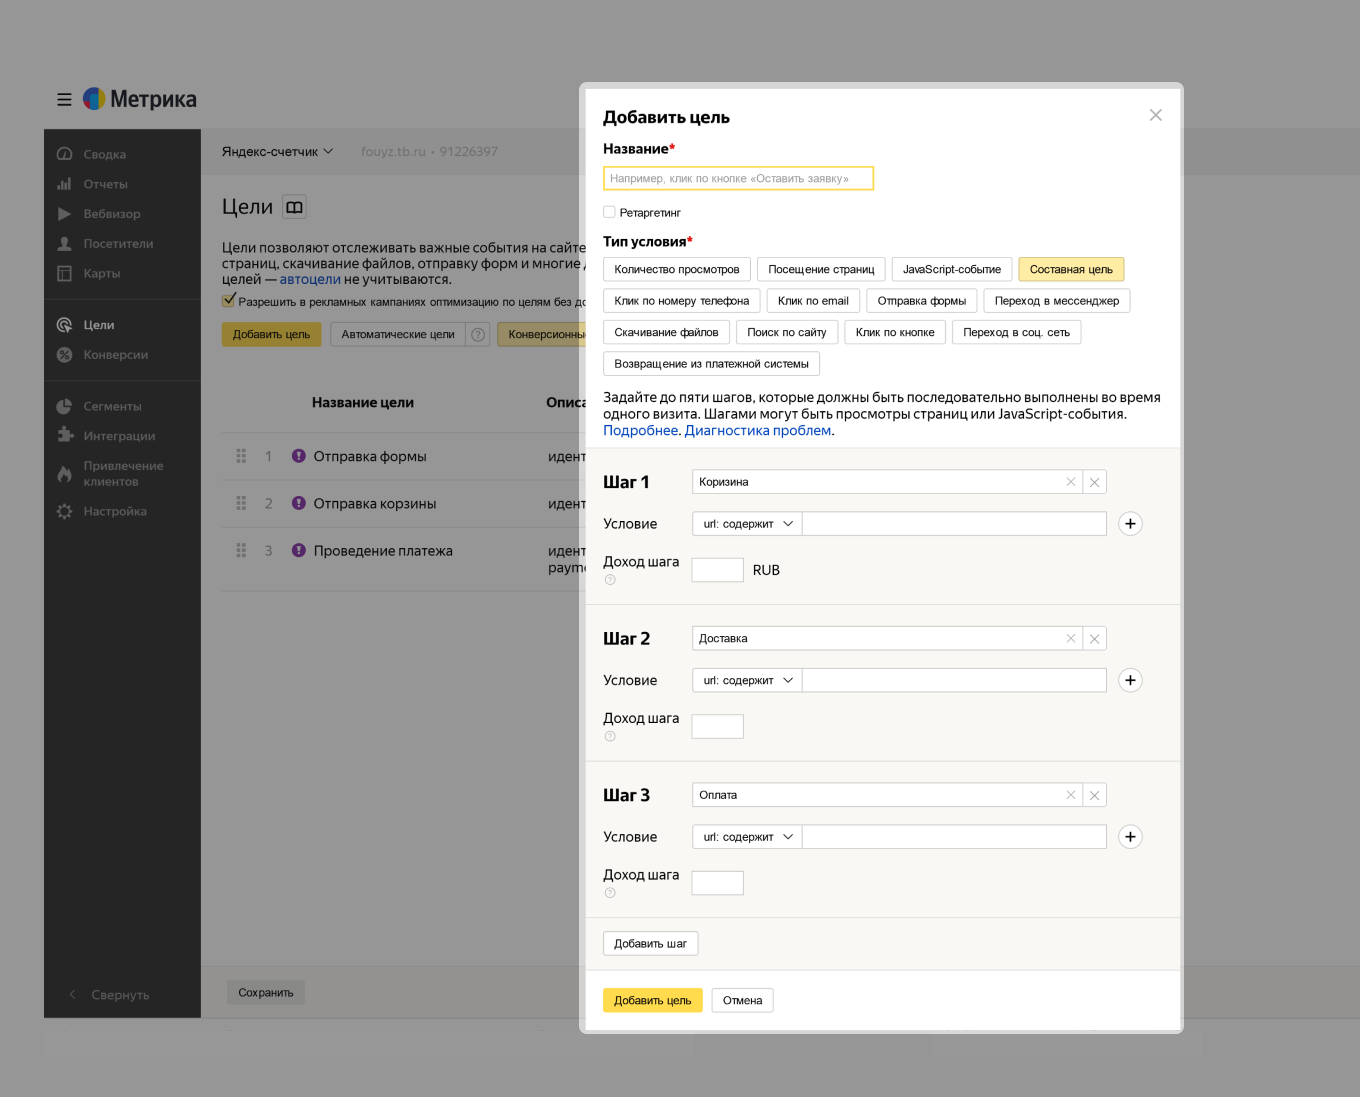Open condition type dropdown in Шаг 3
1360x1097 pixels.
pos(747,837)
